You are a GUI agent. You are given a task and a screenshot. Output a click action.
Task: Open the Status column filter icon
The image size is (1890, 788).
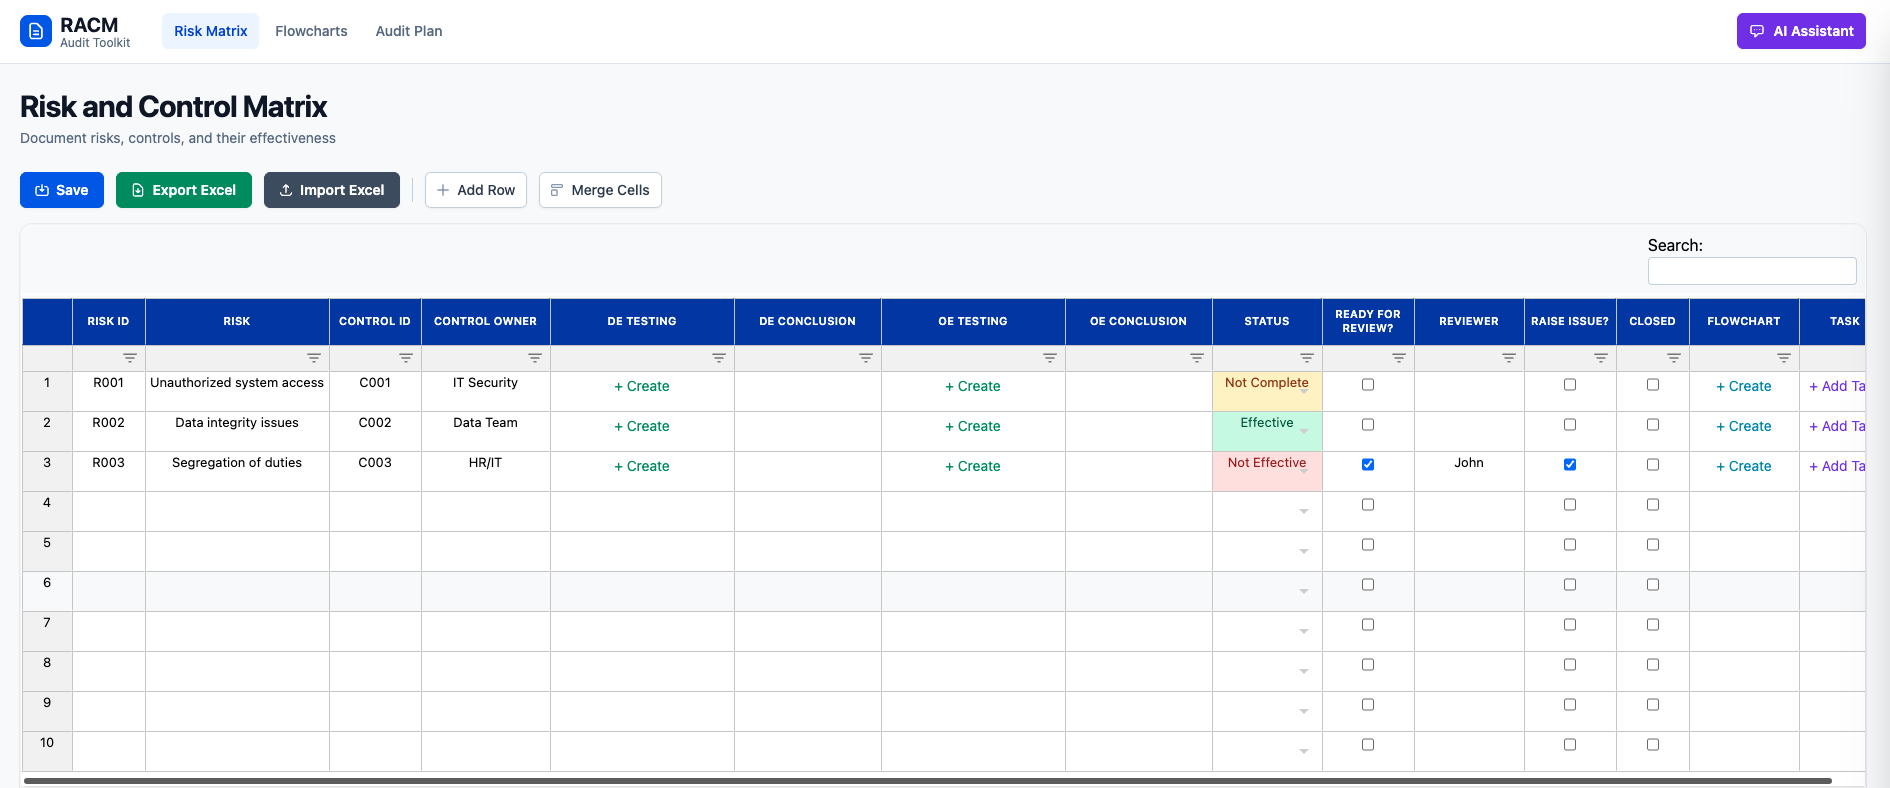(x=1307, y=358)
